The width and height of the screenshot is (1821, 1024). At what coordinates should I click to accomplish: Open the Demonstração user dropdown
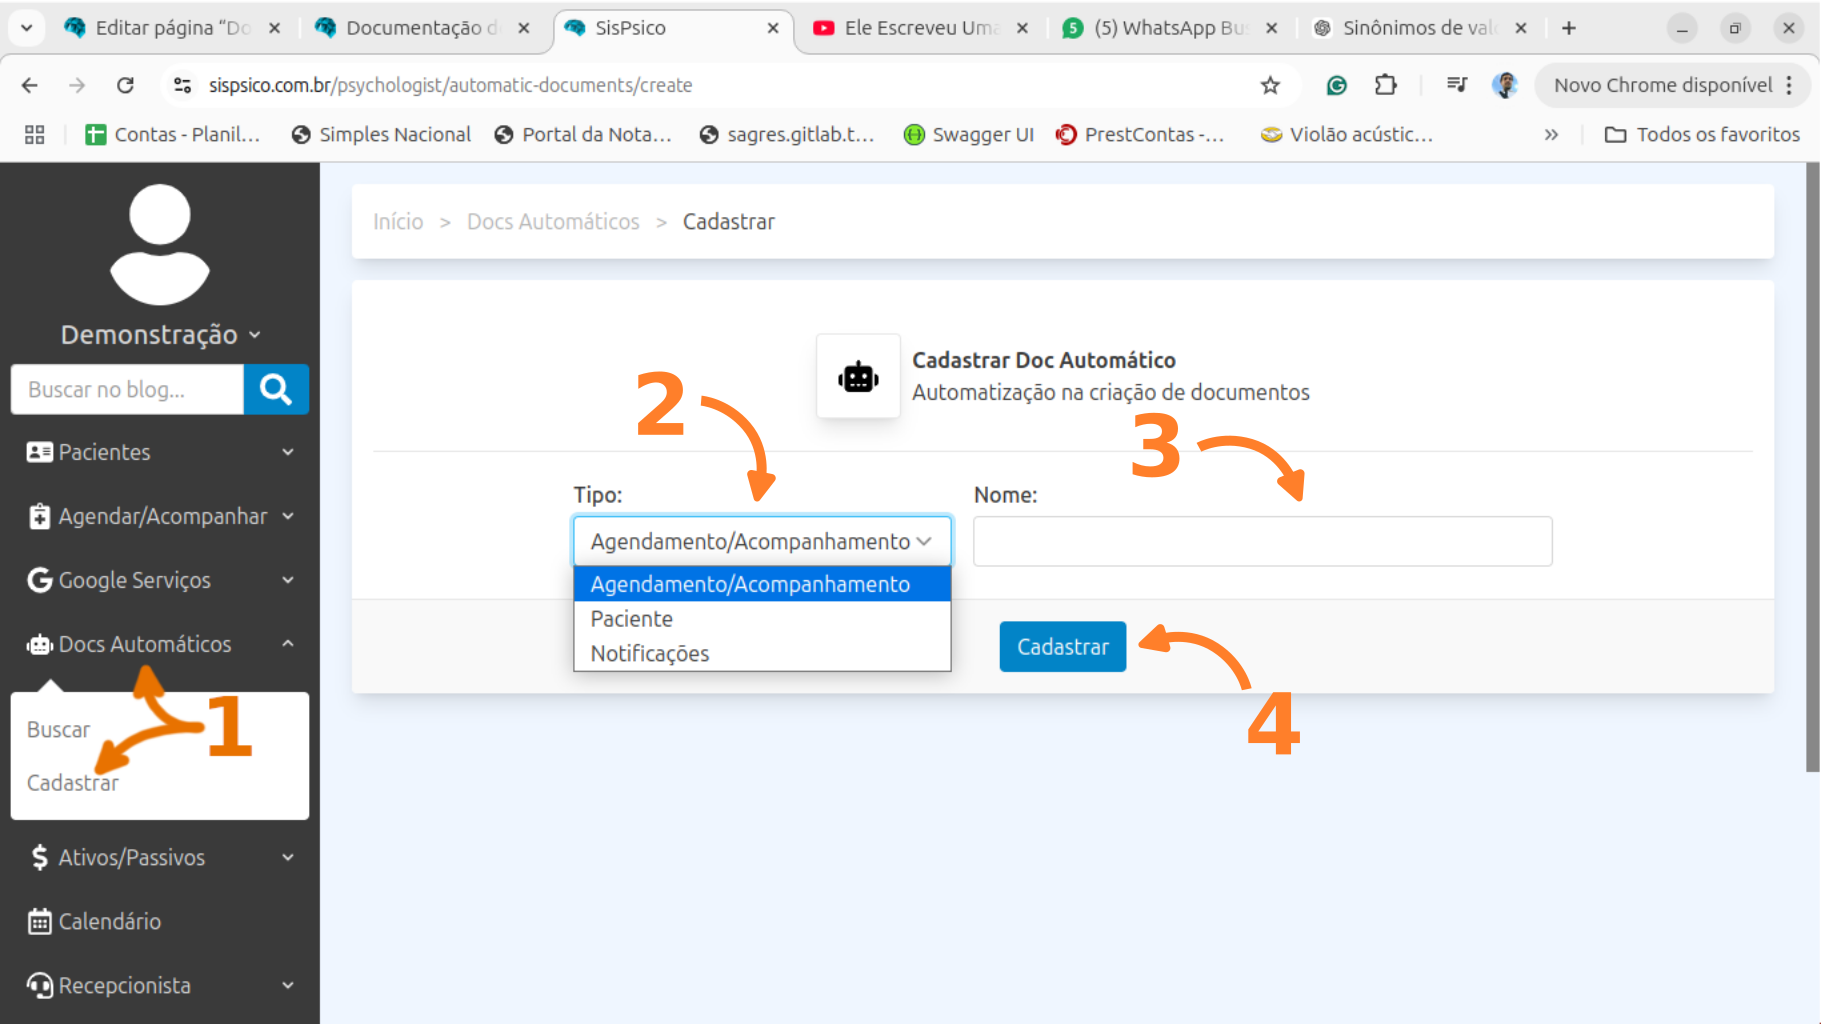(160, 334)
